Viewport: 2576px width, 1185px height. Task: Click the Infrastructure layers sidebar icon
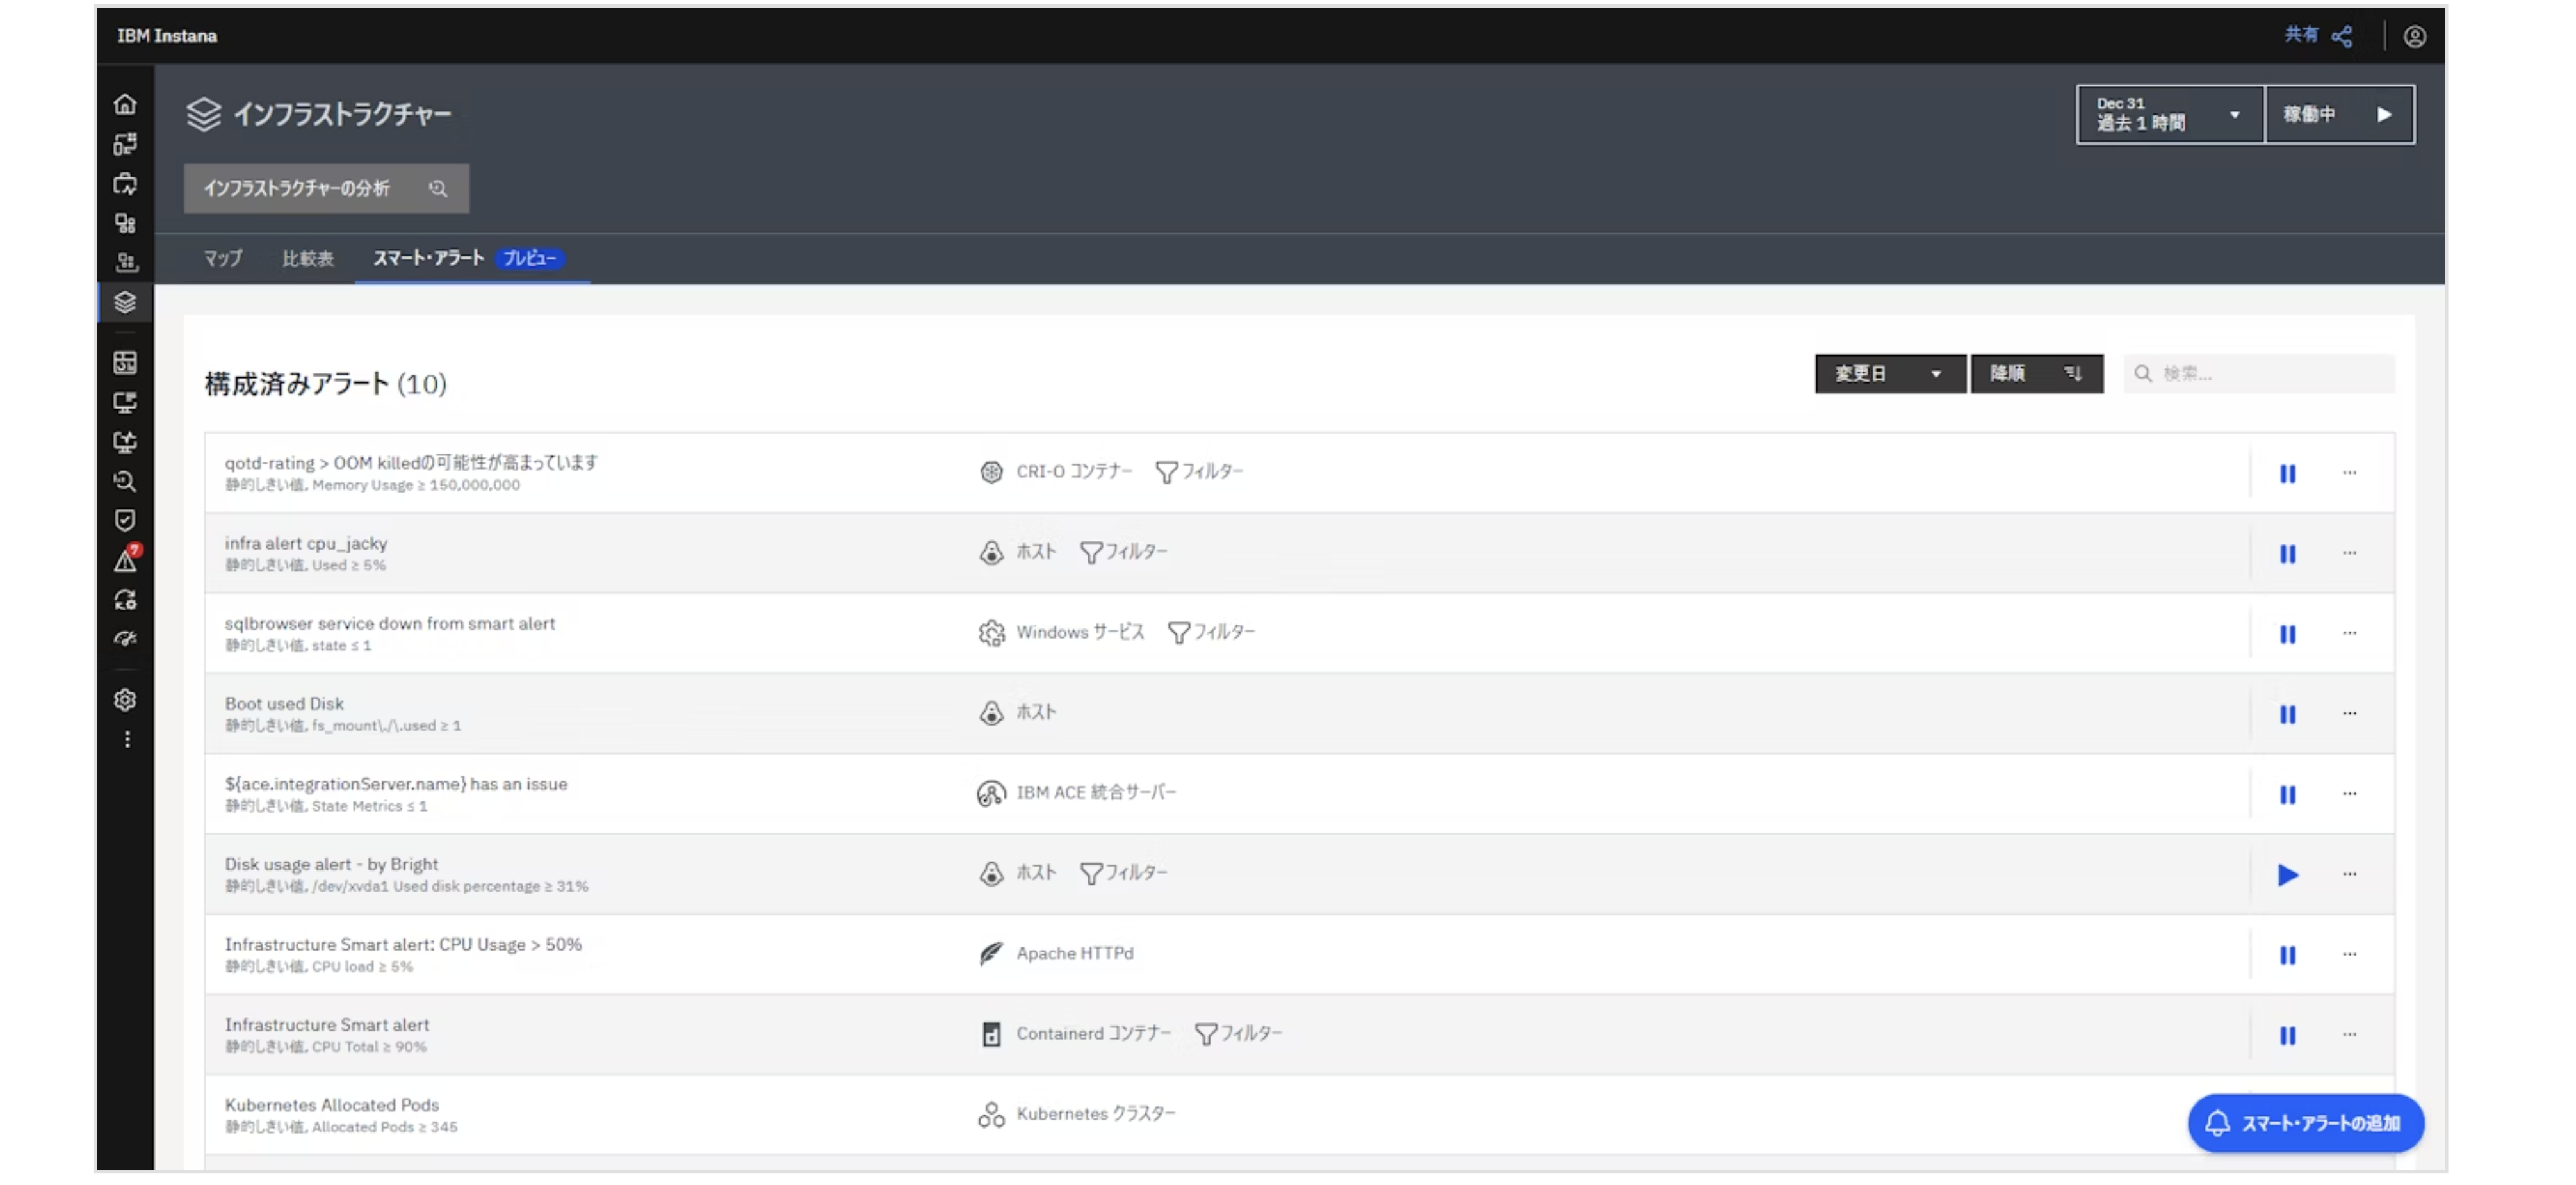coord(125,302)
